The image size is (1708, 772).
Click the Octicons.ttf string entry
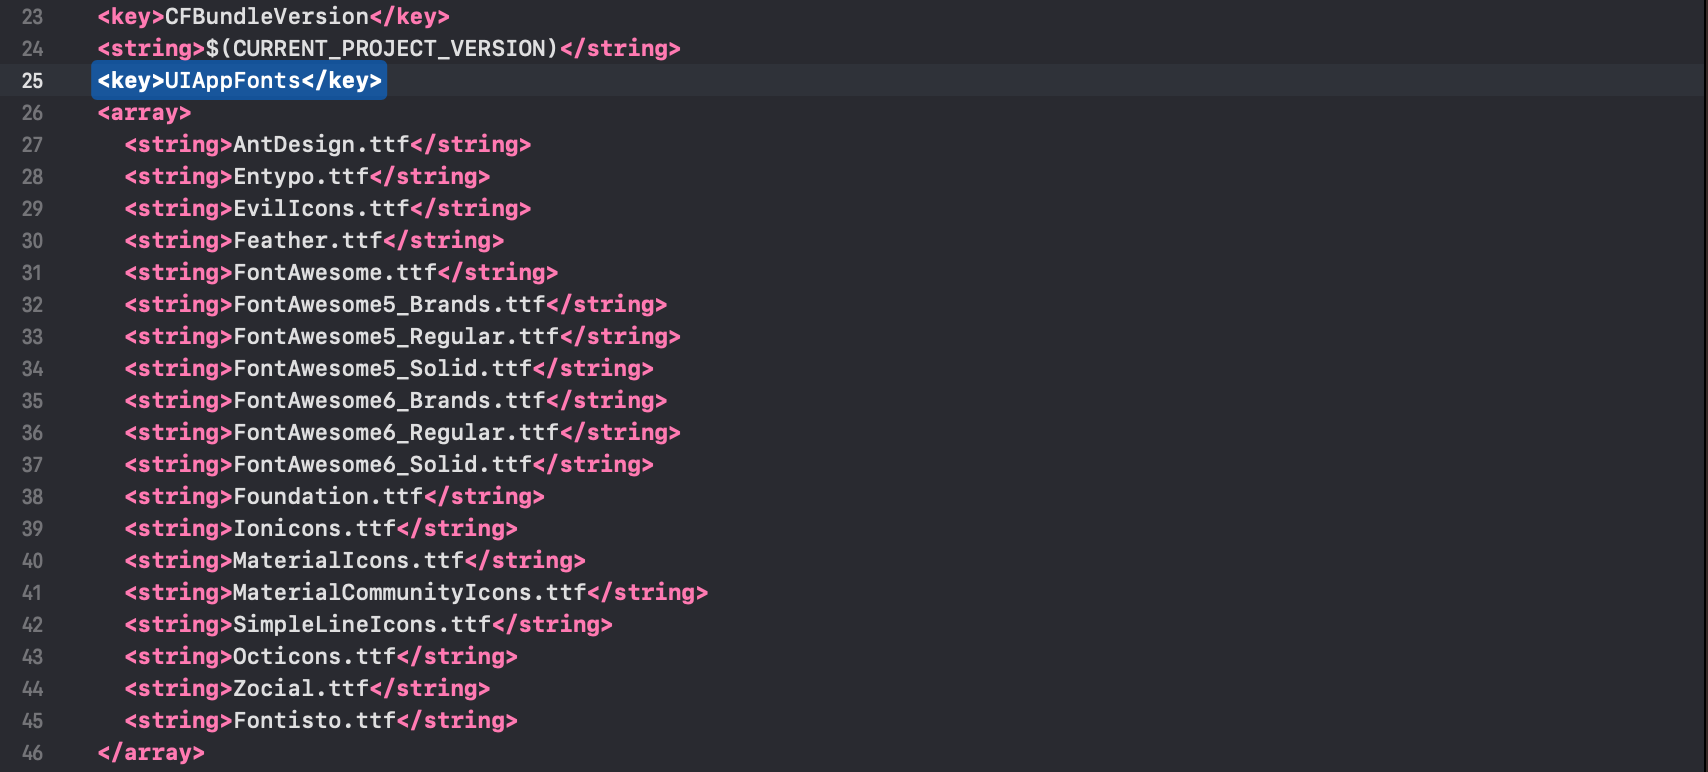coord(321,657)
